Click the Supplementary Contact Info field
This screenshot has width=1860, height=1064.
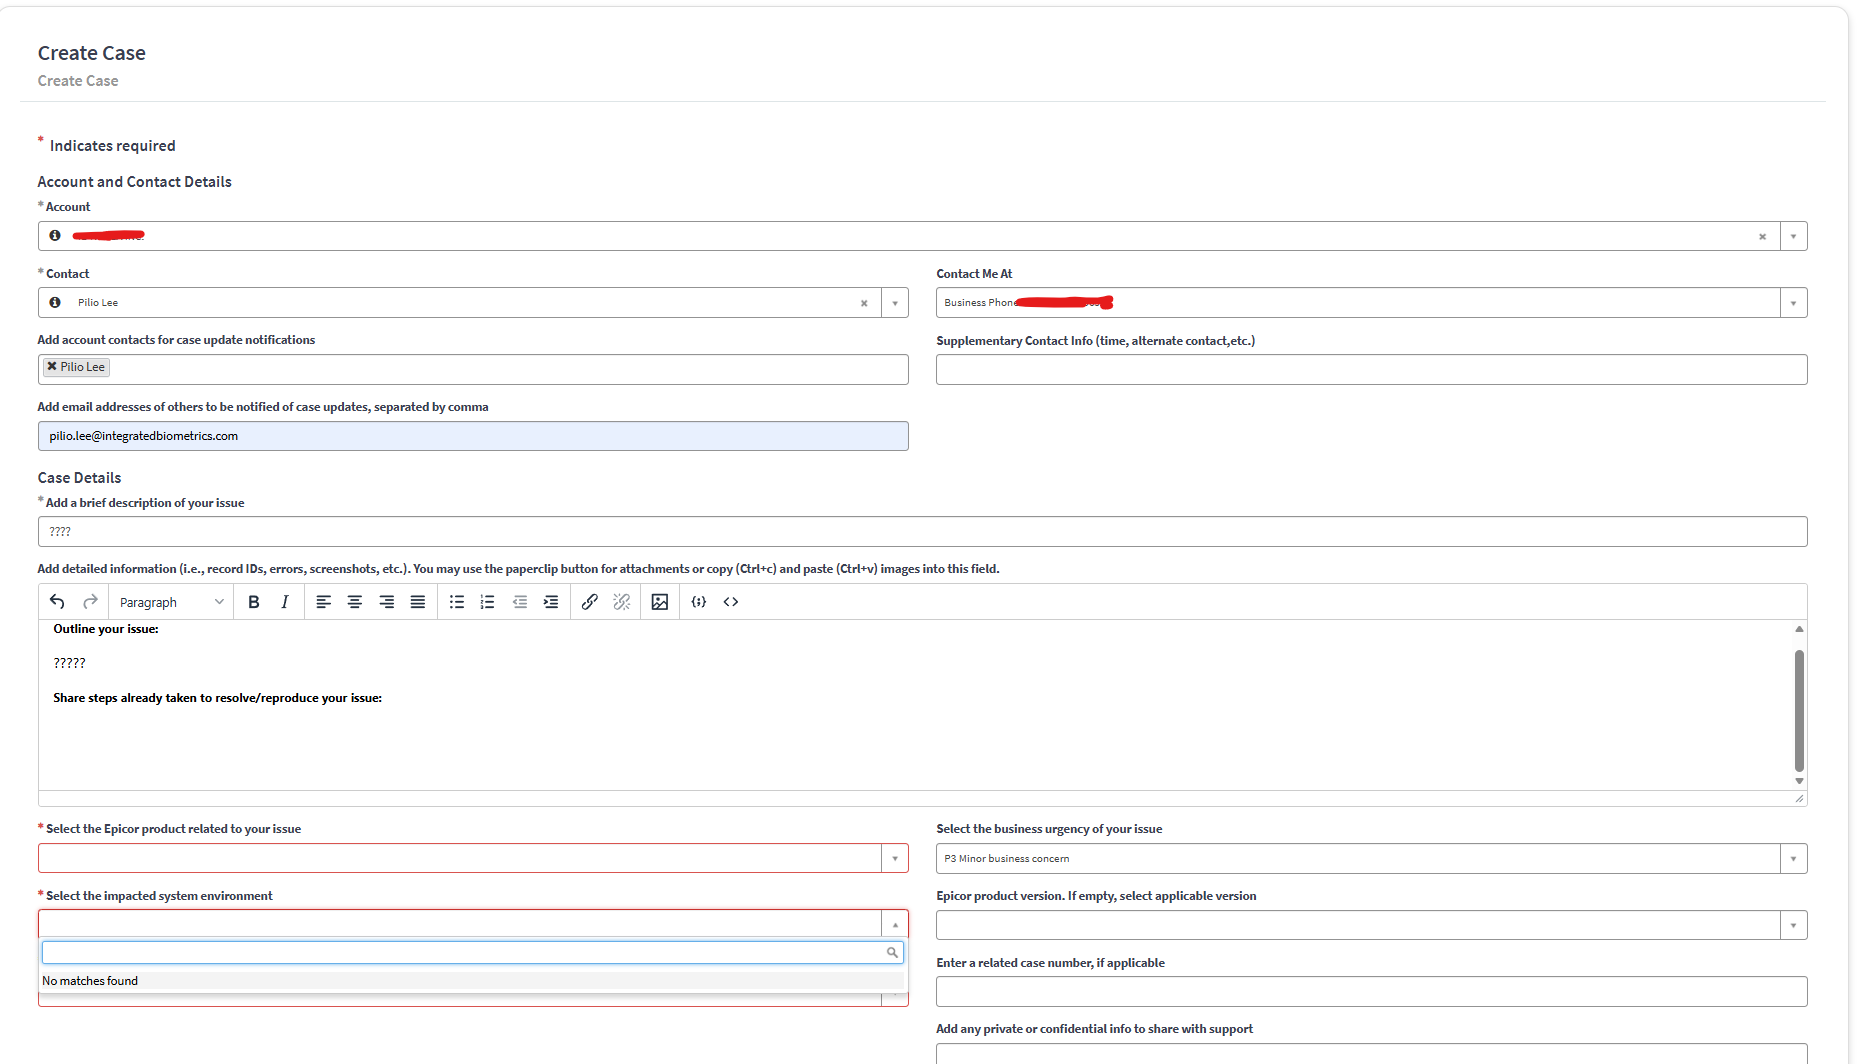click(x=1371, y=370)
